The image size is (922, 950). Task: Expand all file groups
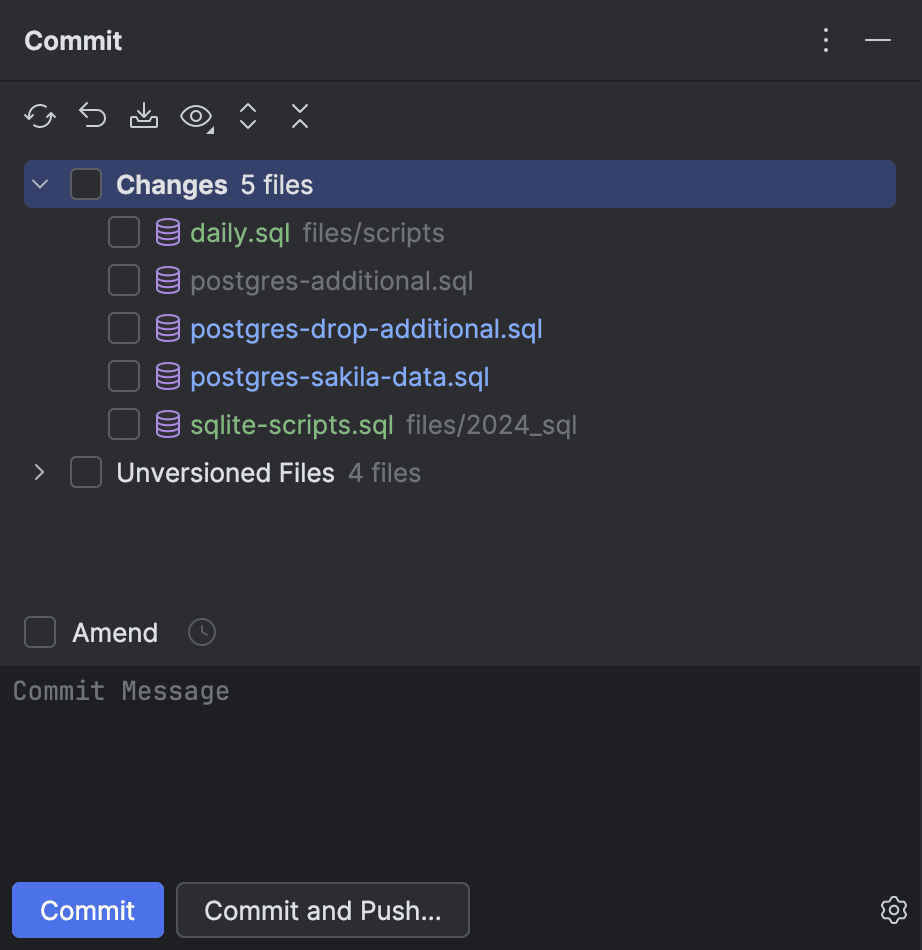(x=248, y=116)
